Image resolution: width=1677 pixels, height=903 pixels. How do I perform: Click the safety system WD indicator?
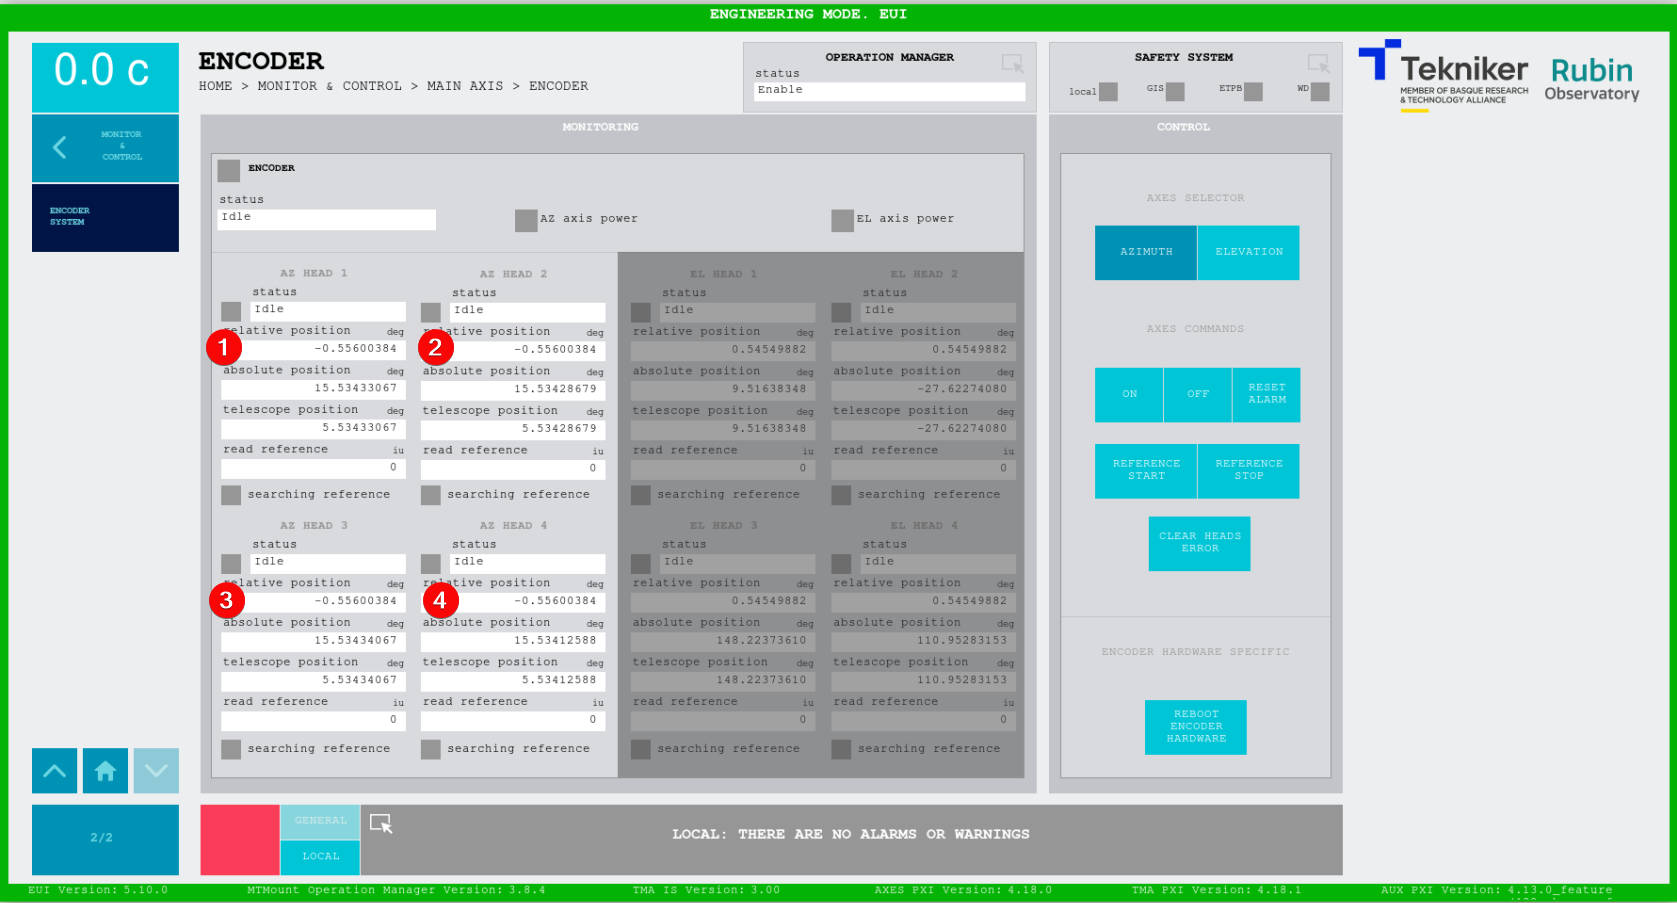point(1320,92)
